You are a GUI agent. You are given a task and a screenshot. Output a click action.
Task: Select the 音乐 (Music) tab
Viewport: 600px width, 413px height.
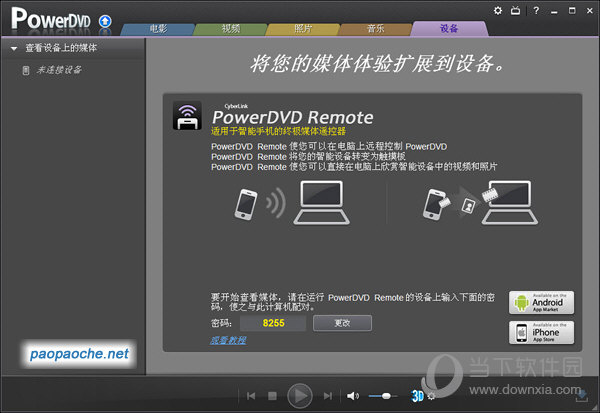(x=375, y=29)
